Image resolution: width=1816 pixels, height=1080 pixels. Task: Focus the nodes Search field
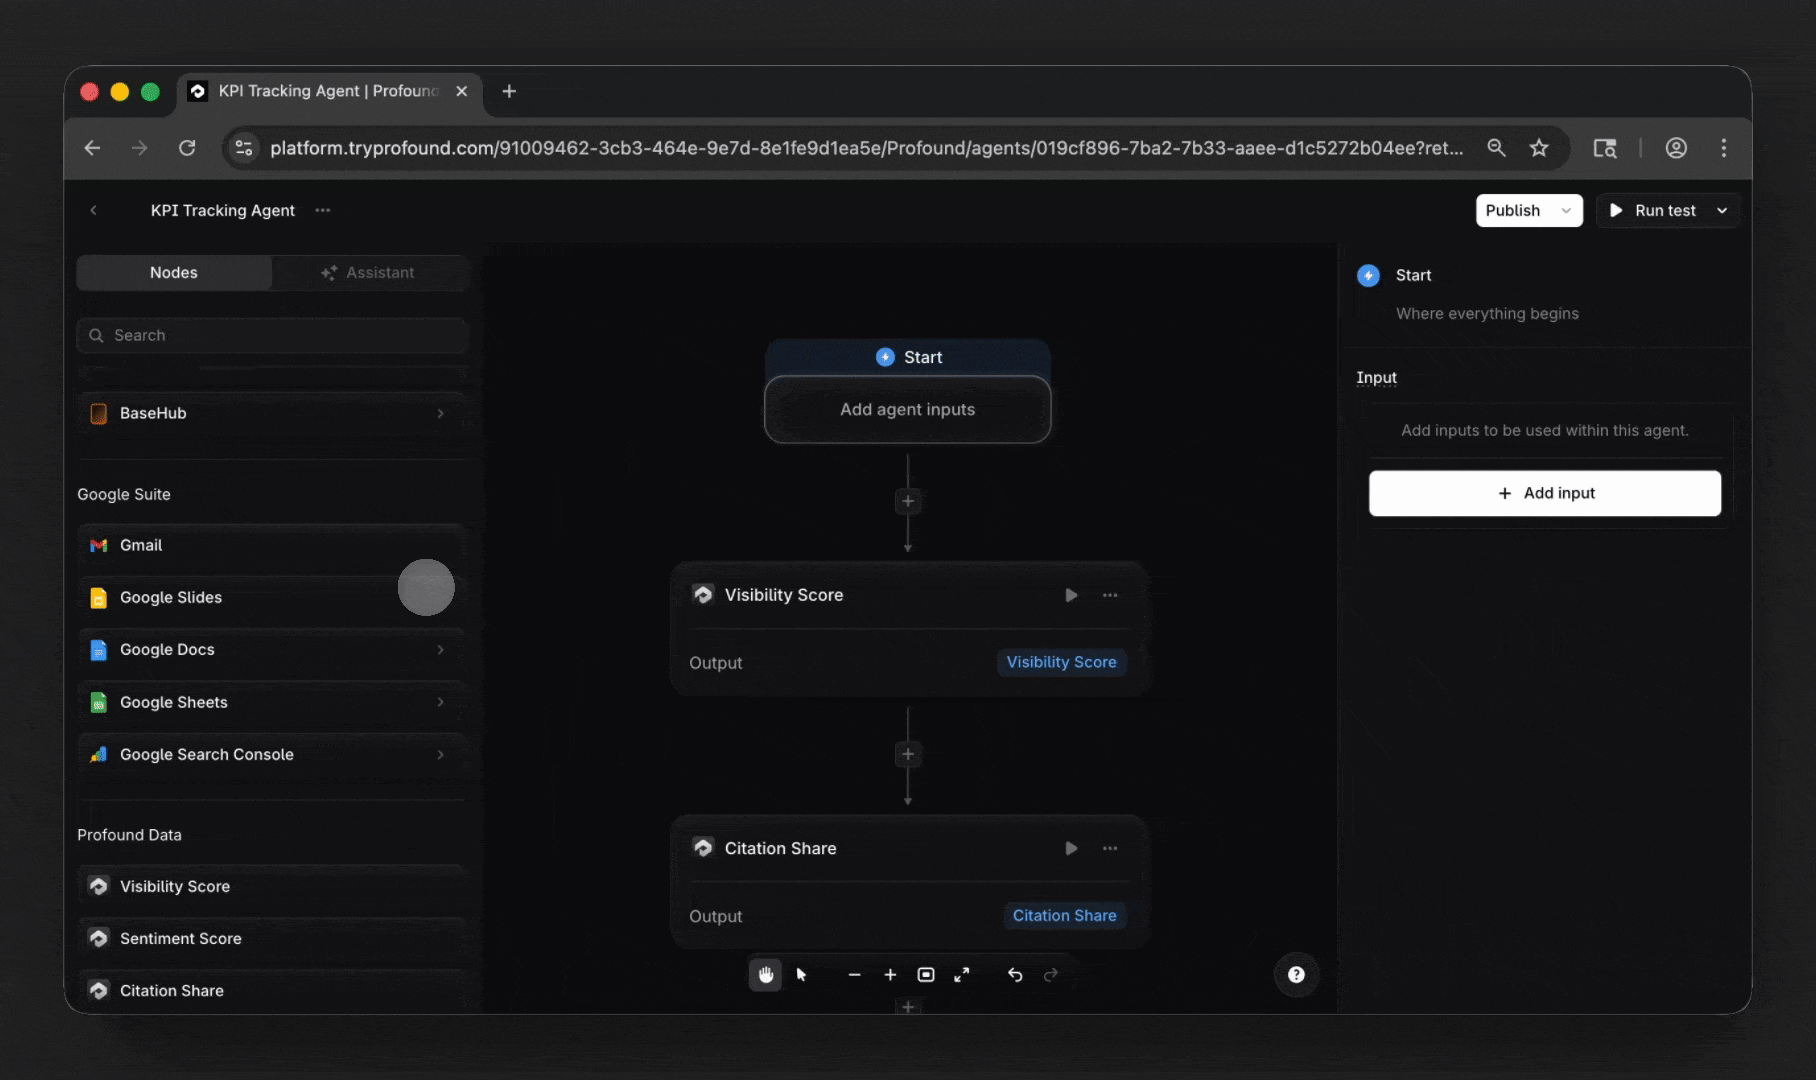[272, 335]
